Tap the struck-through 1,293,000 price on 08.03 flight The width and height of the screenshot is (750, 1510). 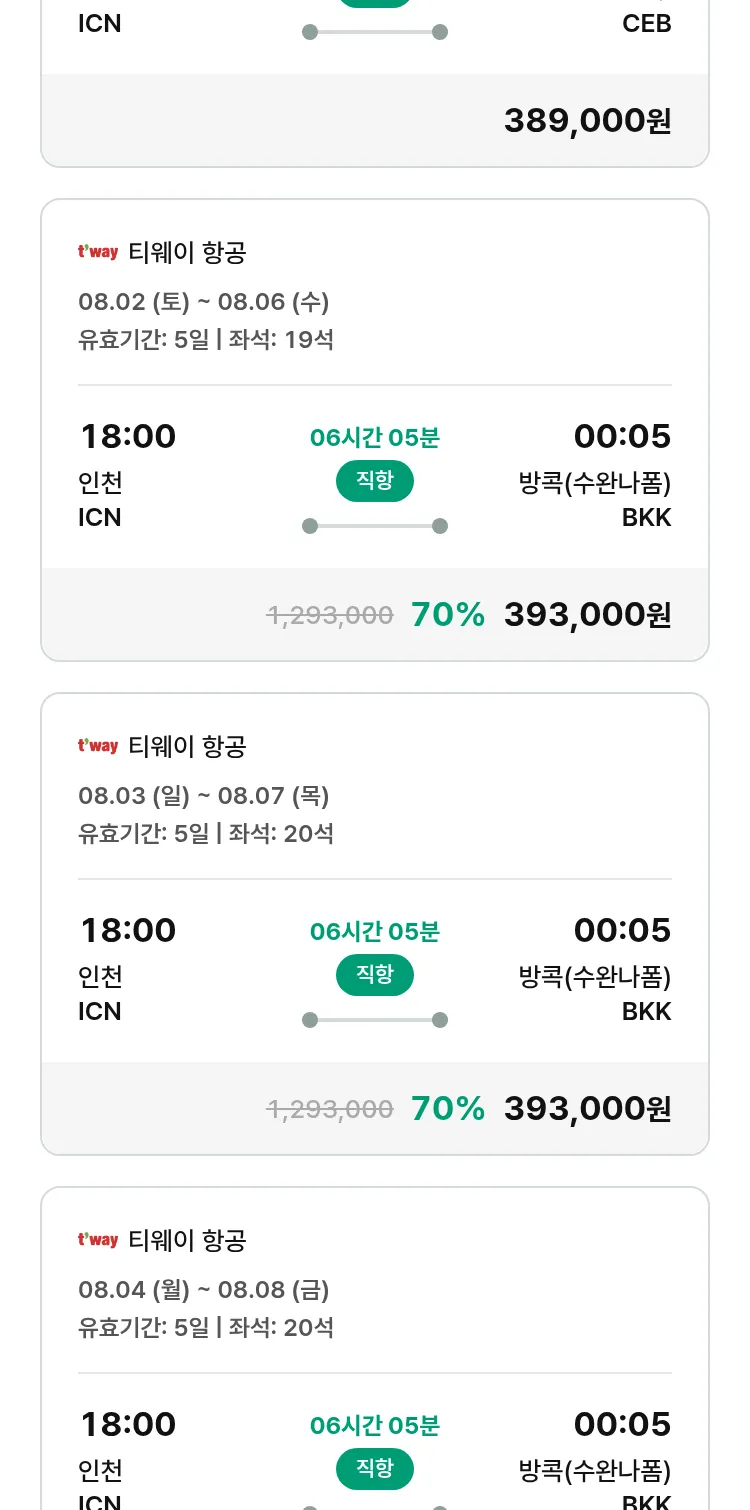tap(330, 1109)
